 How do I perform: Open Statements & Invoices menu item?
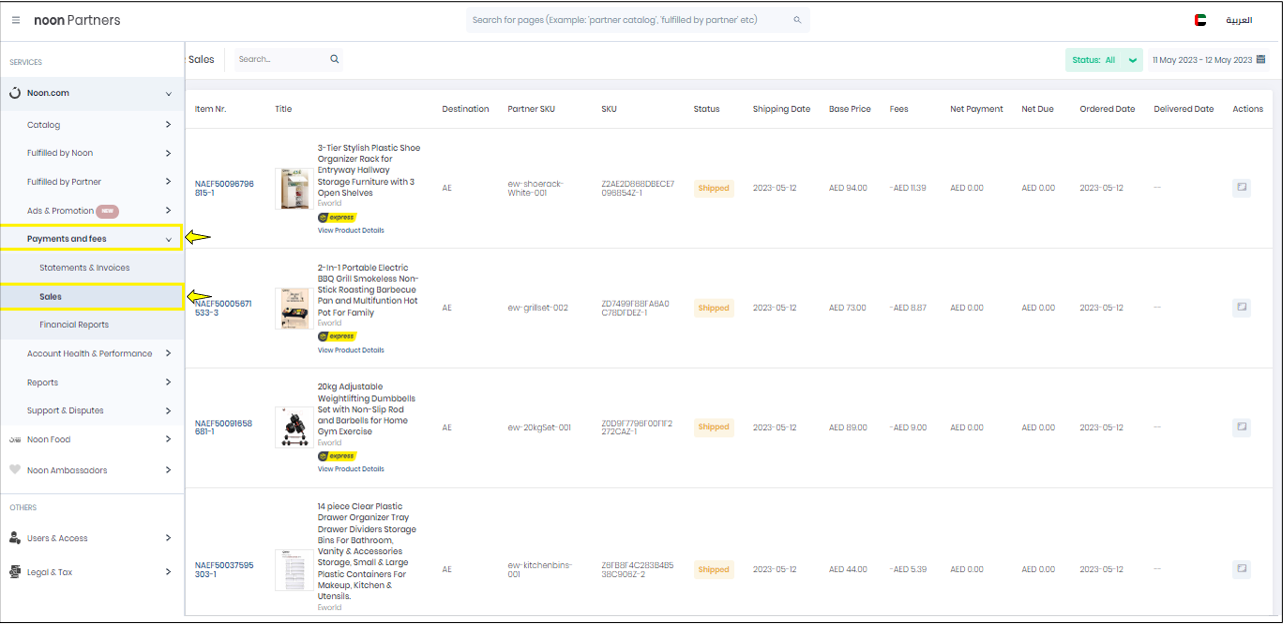coord(85,268)
